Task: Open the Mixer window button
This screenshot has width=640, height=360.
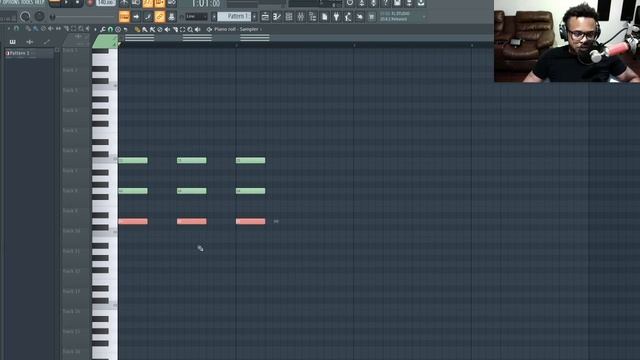Action: point(300,16)
